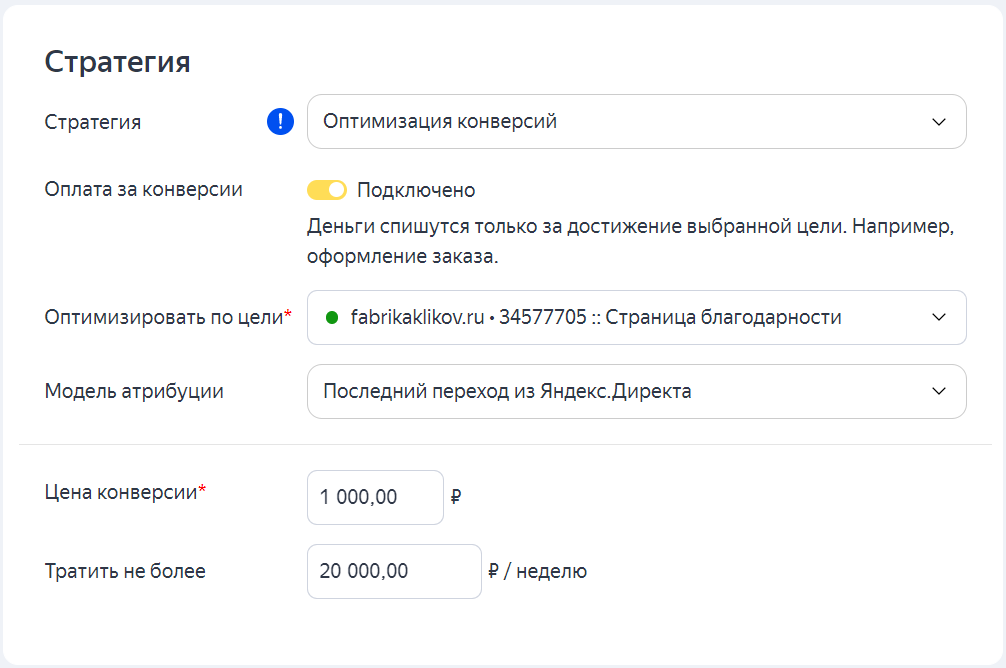Screen dimensions: 1006x668
Task: Click the chevron arrow of the Стратегия dropdown
Action: 938,122
